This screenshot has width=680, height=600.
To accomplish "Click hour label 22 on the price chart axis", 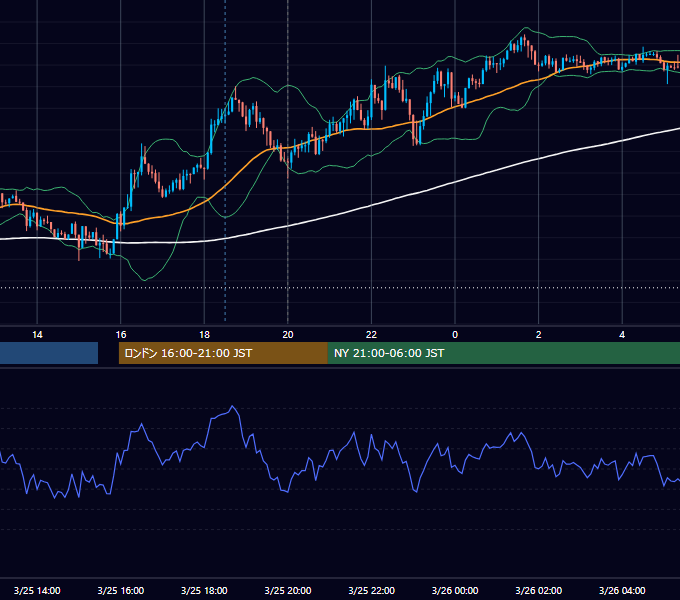I will pos(372,335).
